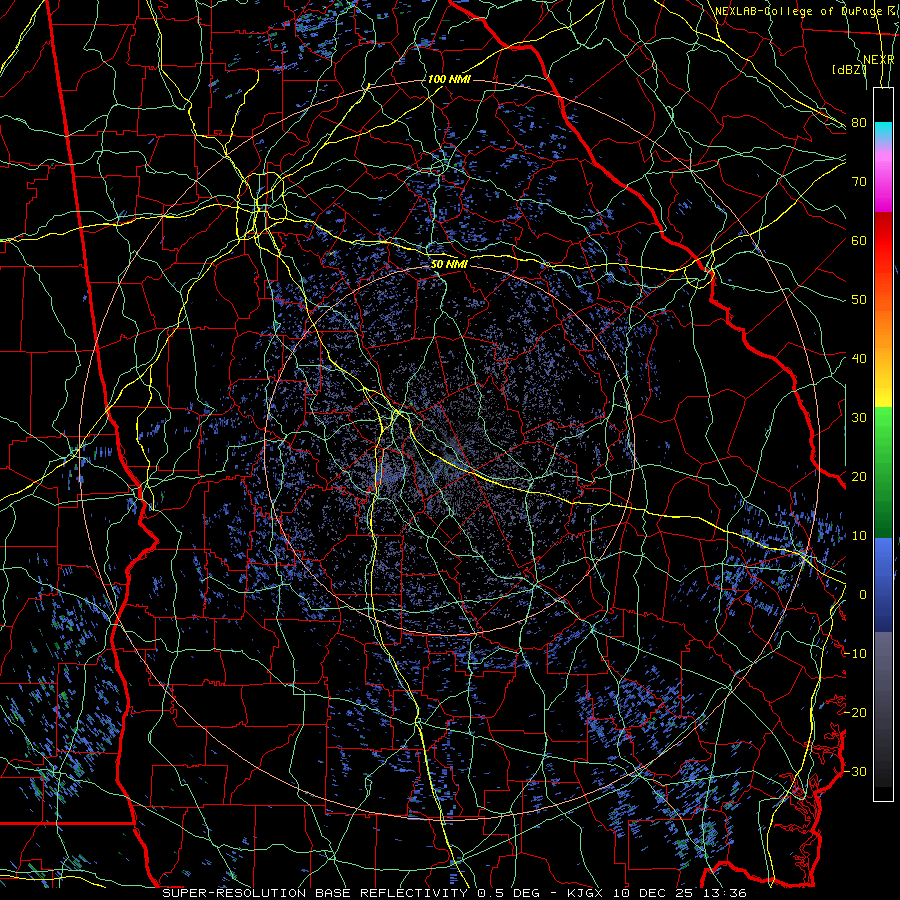Click the "100 NMI" range ring label

point(449,79)
